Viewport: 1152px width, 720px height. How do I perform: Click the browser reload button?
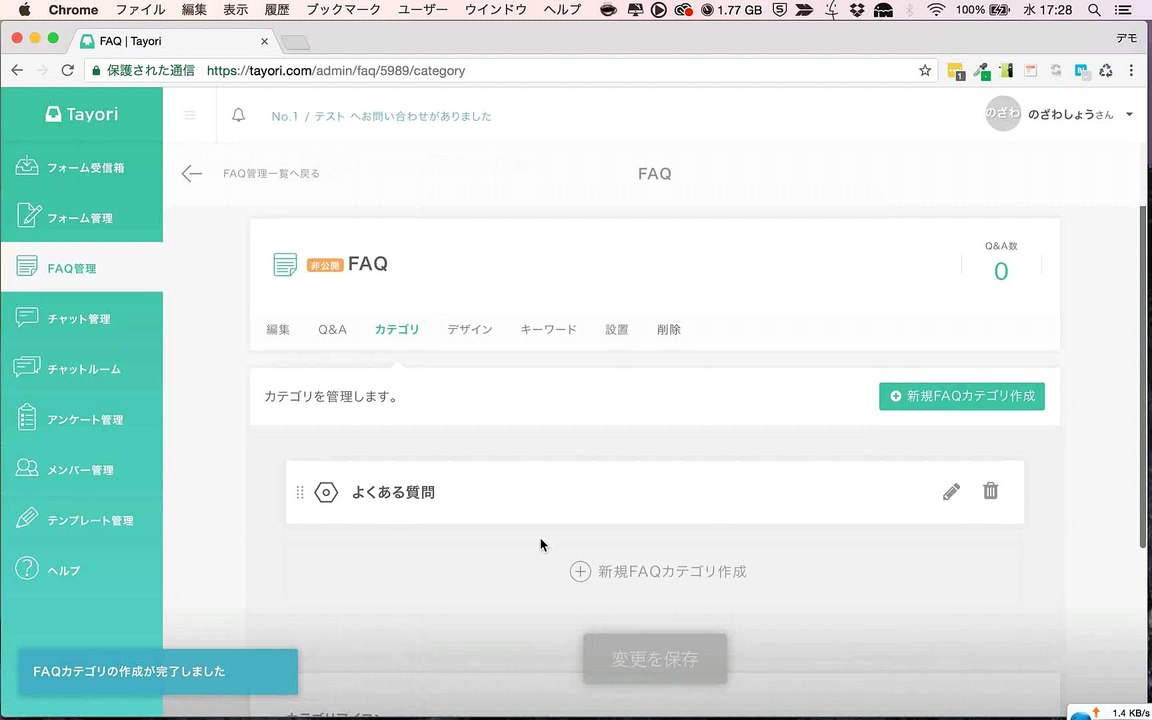click(x=68, y=71)
